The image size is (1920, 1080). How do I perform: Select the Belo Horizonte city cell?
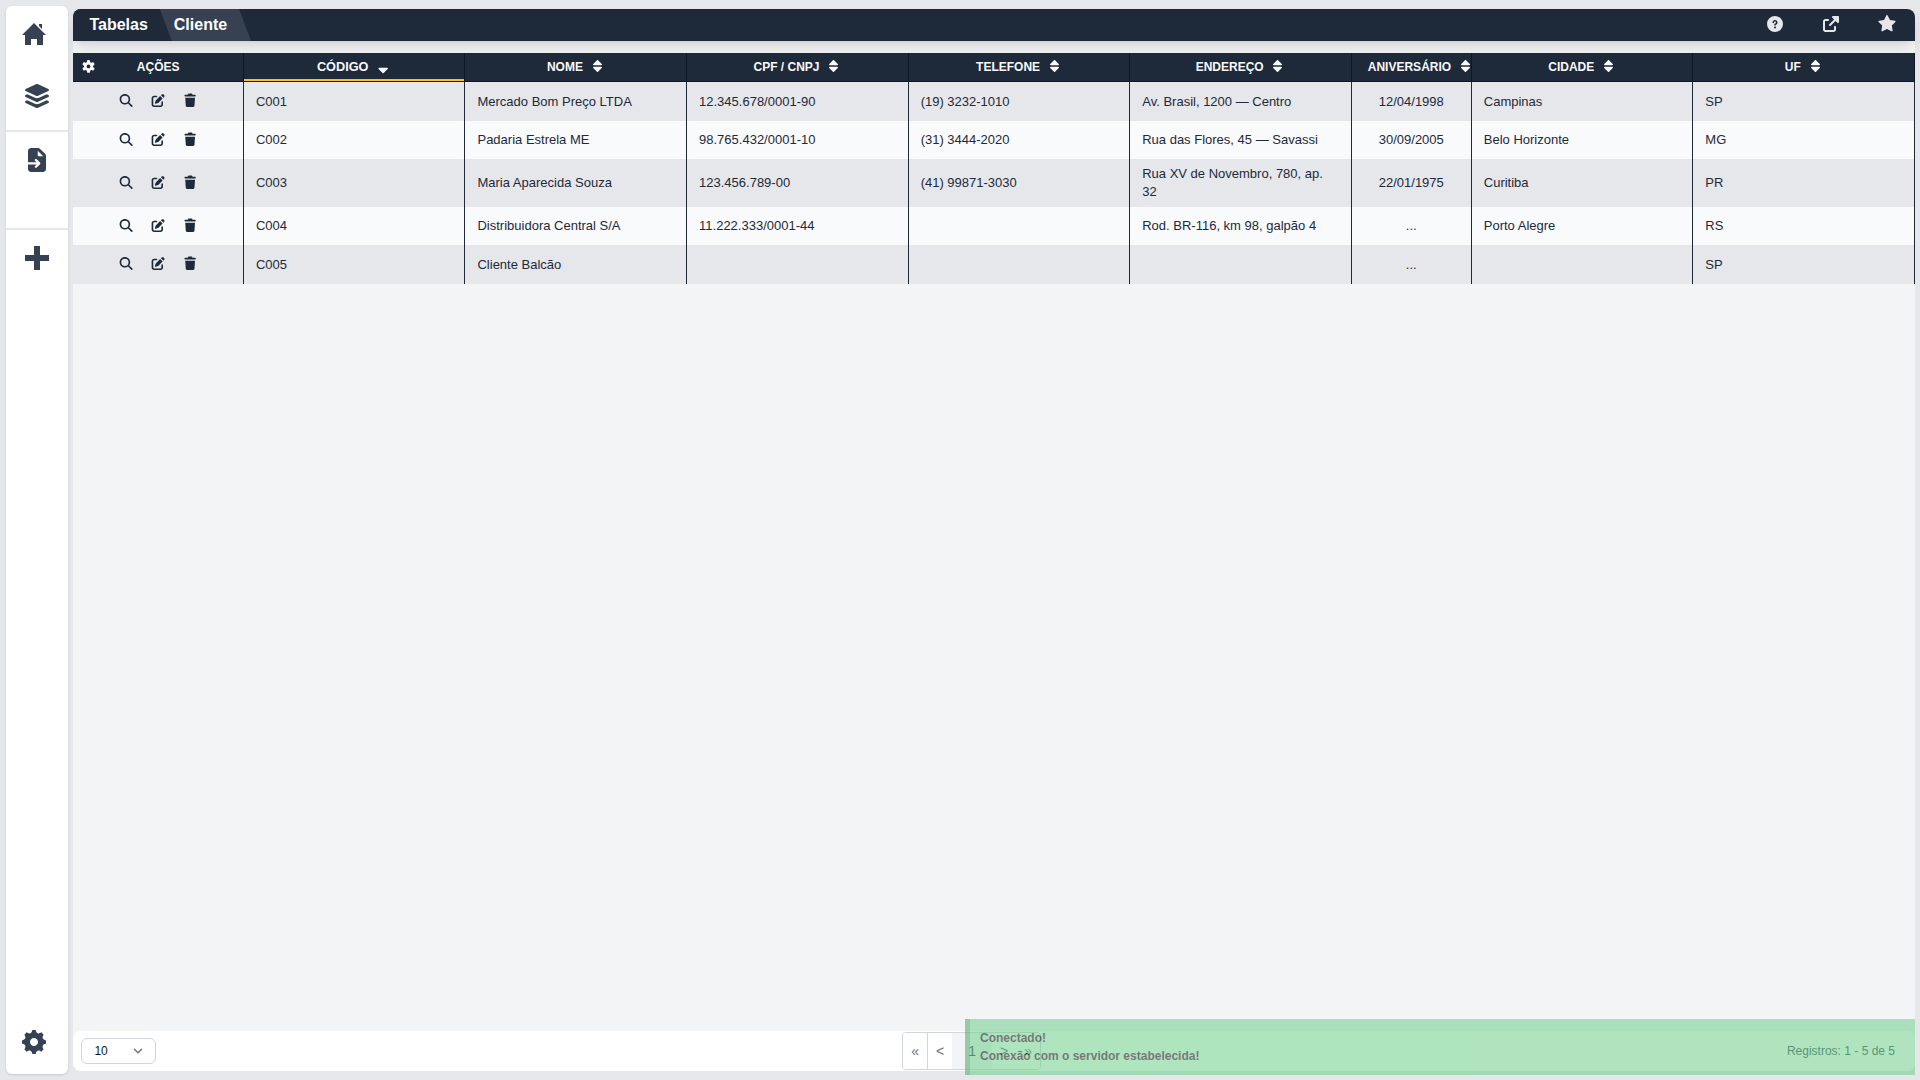coord(1581,139)
